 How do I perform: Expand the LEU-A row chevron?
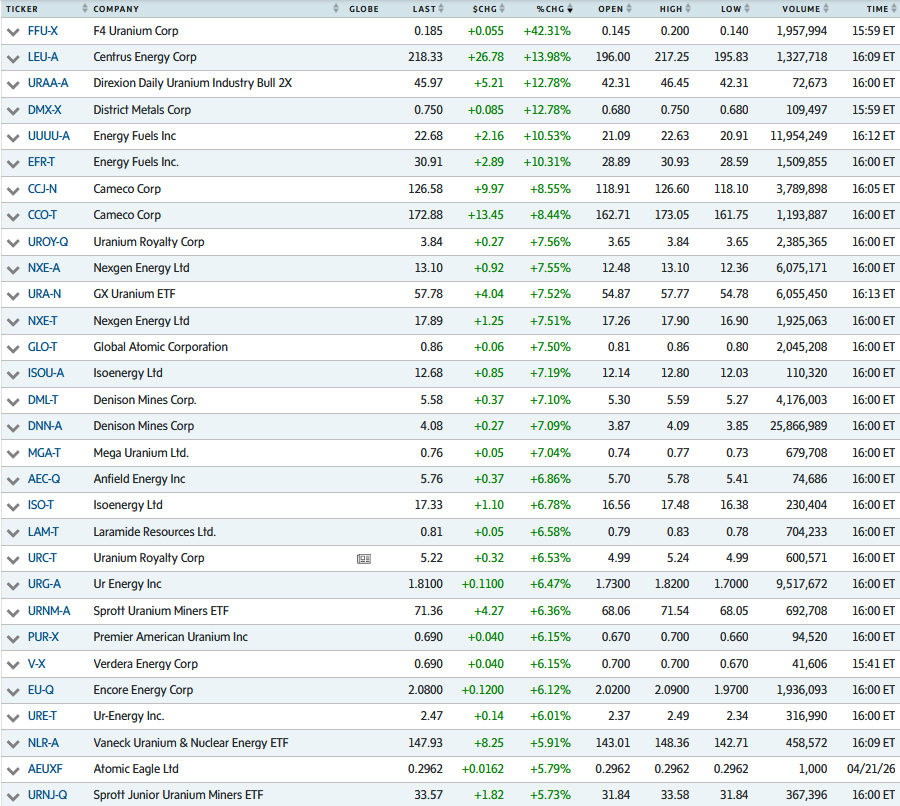point(13,59)
